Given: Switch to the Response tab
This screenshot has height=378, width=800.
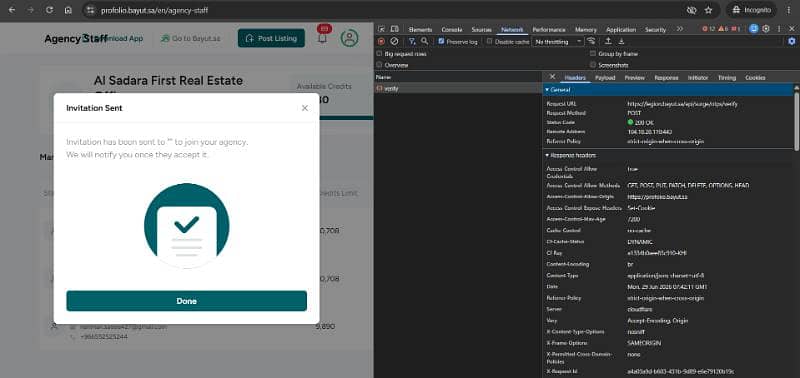Looking at the screenshot, I should click(666, 78).
